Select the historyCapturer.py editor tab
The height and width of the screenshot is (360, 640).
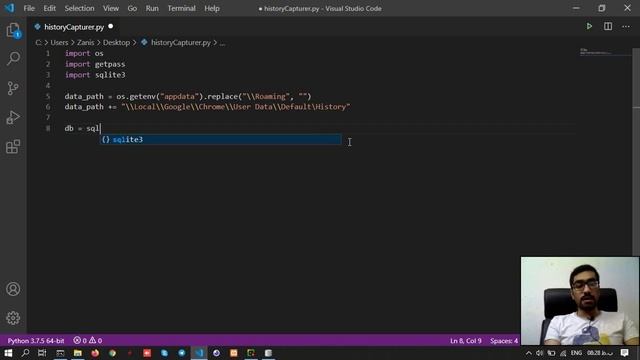coord(73,27)
